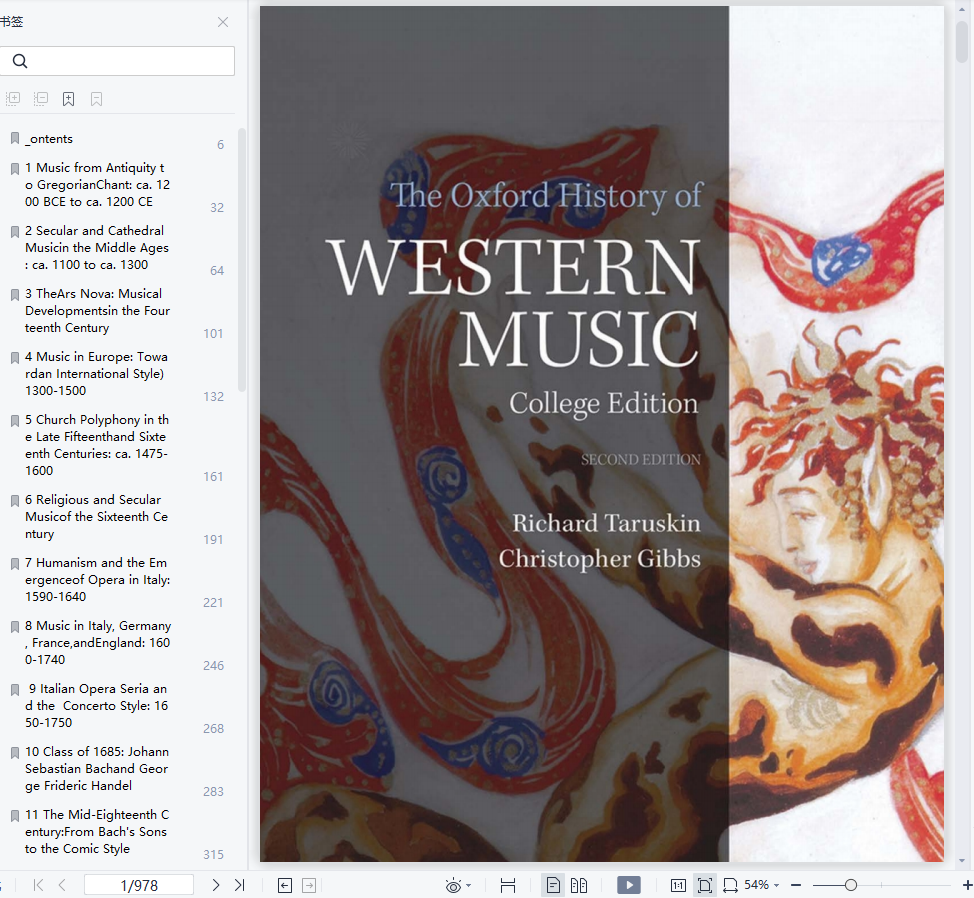The width and height of the screenshot is (974, 898).
Task: Click page number 315 in bookmarks
Action: 213,855
